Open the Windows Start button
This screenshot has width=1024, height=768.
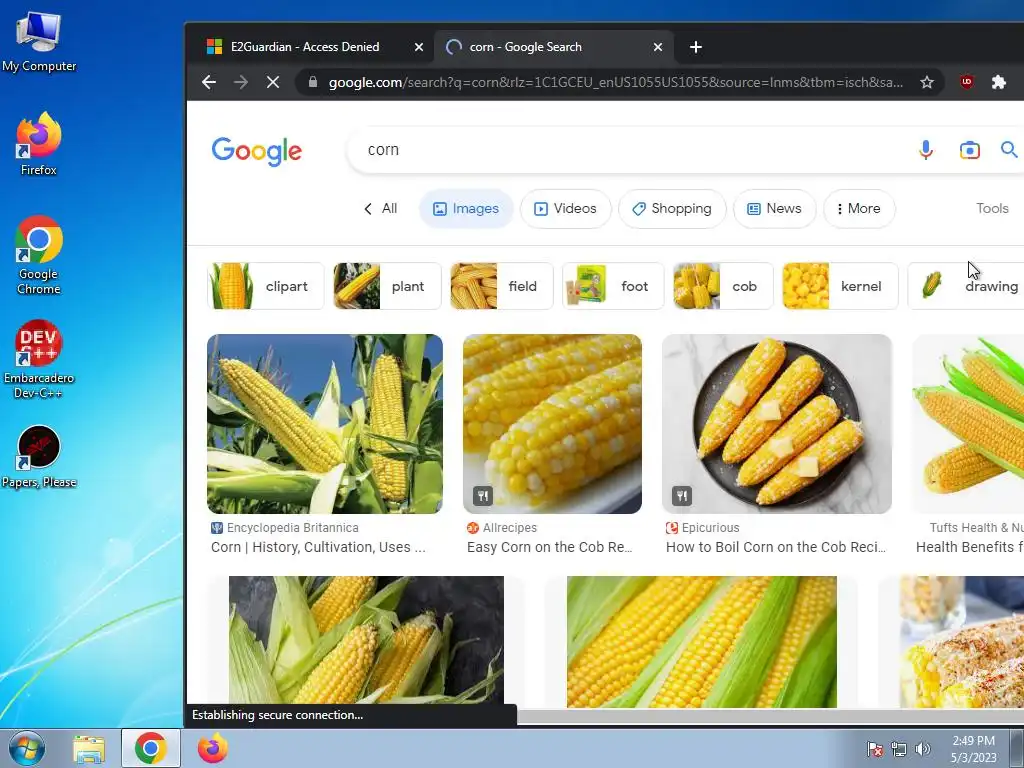pyautogui.click(x=27, y=748)
